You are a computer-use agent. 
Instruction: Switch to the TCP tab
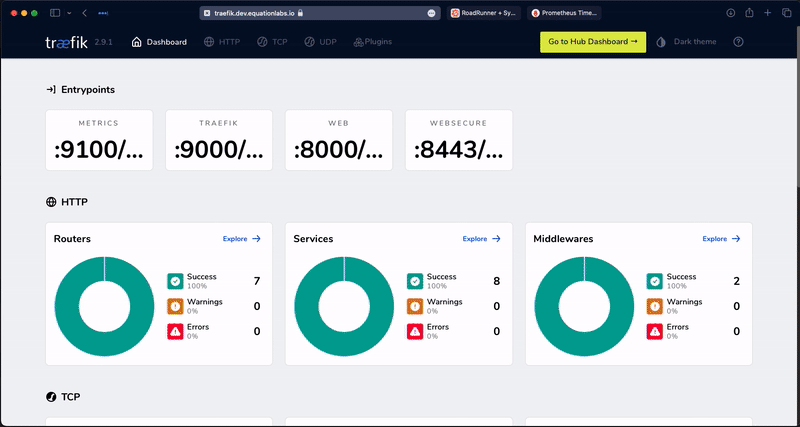click(272, 42)
